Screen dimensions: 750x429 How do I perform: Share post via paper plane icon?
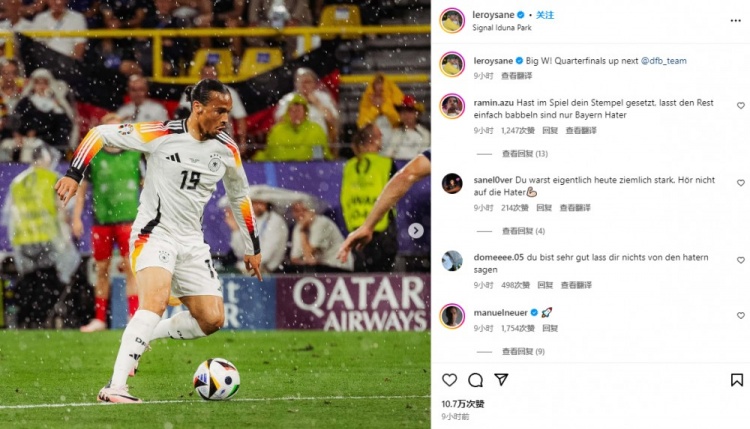click(501, 380)
